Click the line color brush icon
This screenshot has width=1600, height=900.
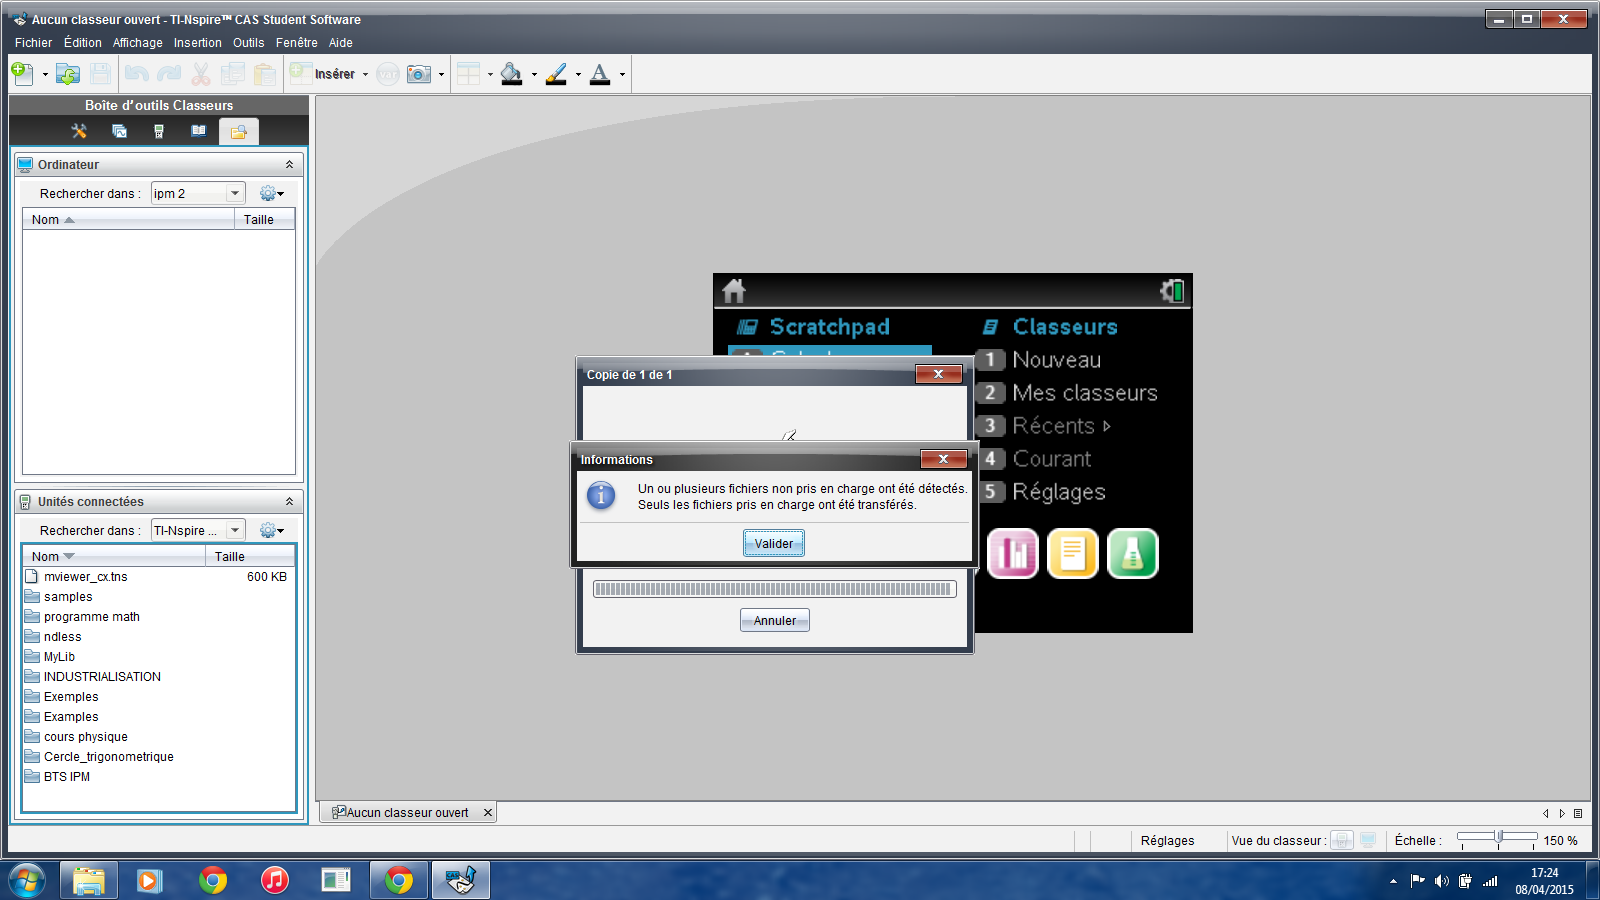(556, 73)
